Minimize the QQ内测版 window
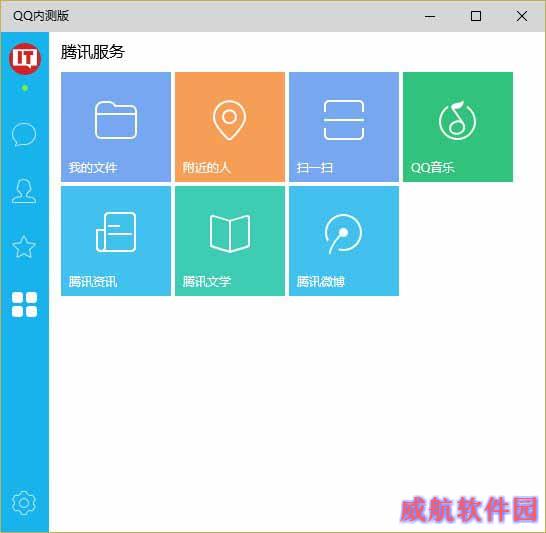The height and width of the screenshot is (533, 546). (x=430, y=16)
